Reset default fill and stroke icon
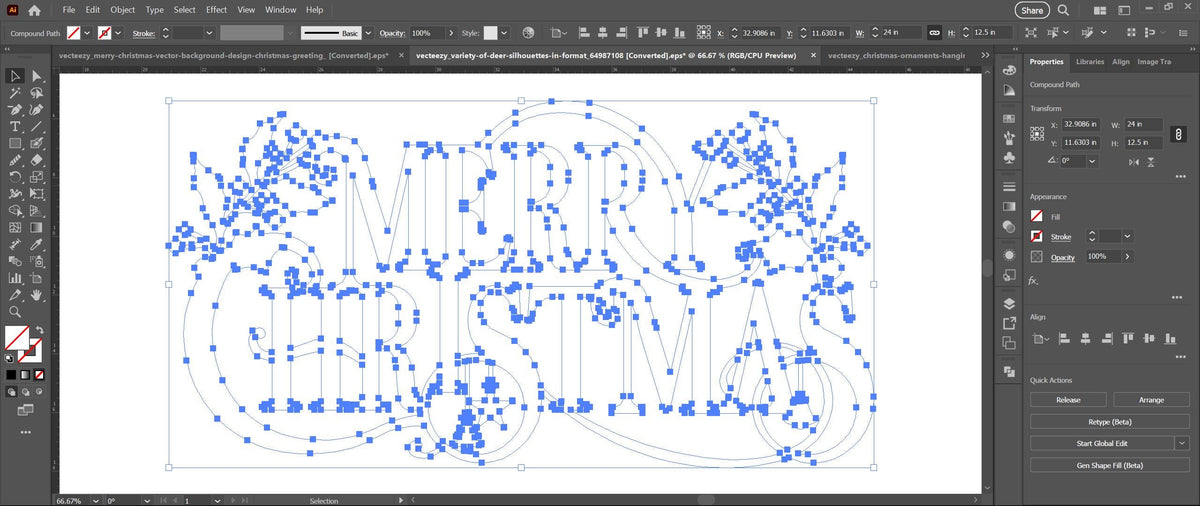 pos(10,357)
